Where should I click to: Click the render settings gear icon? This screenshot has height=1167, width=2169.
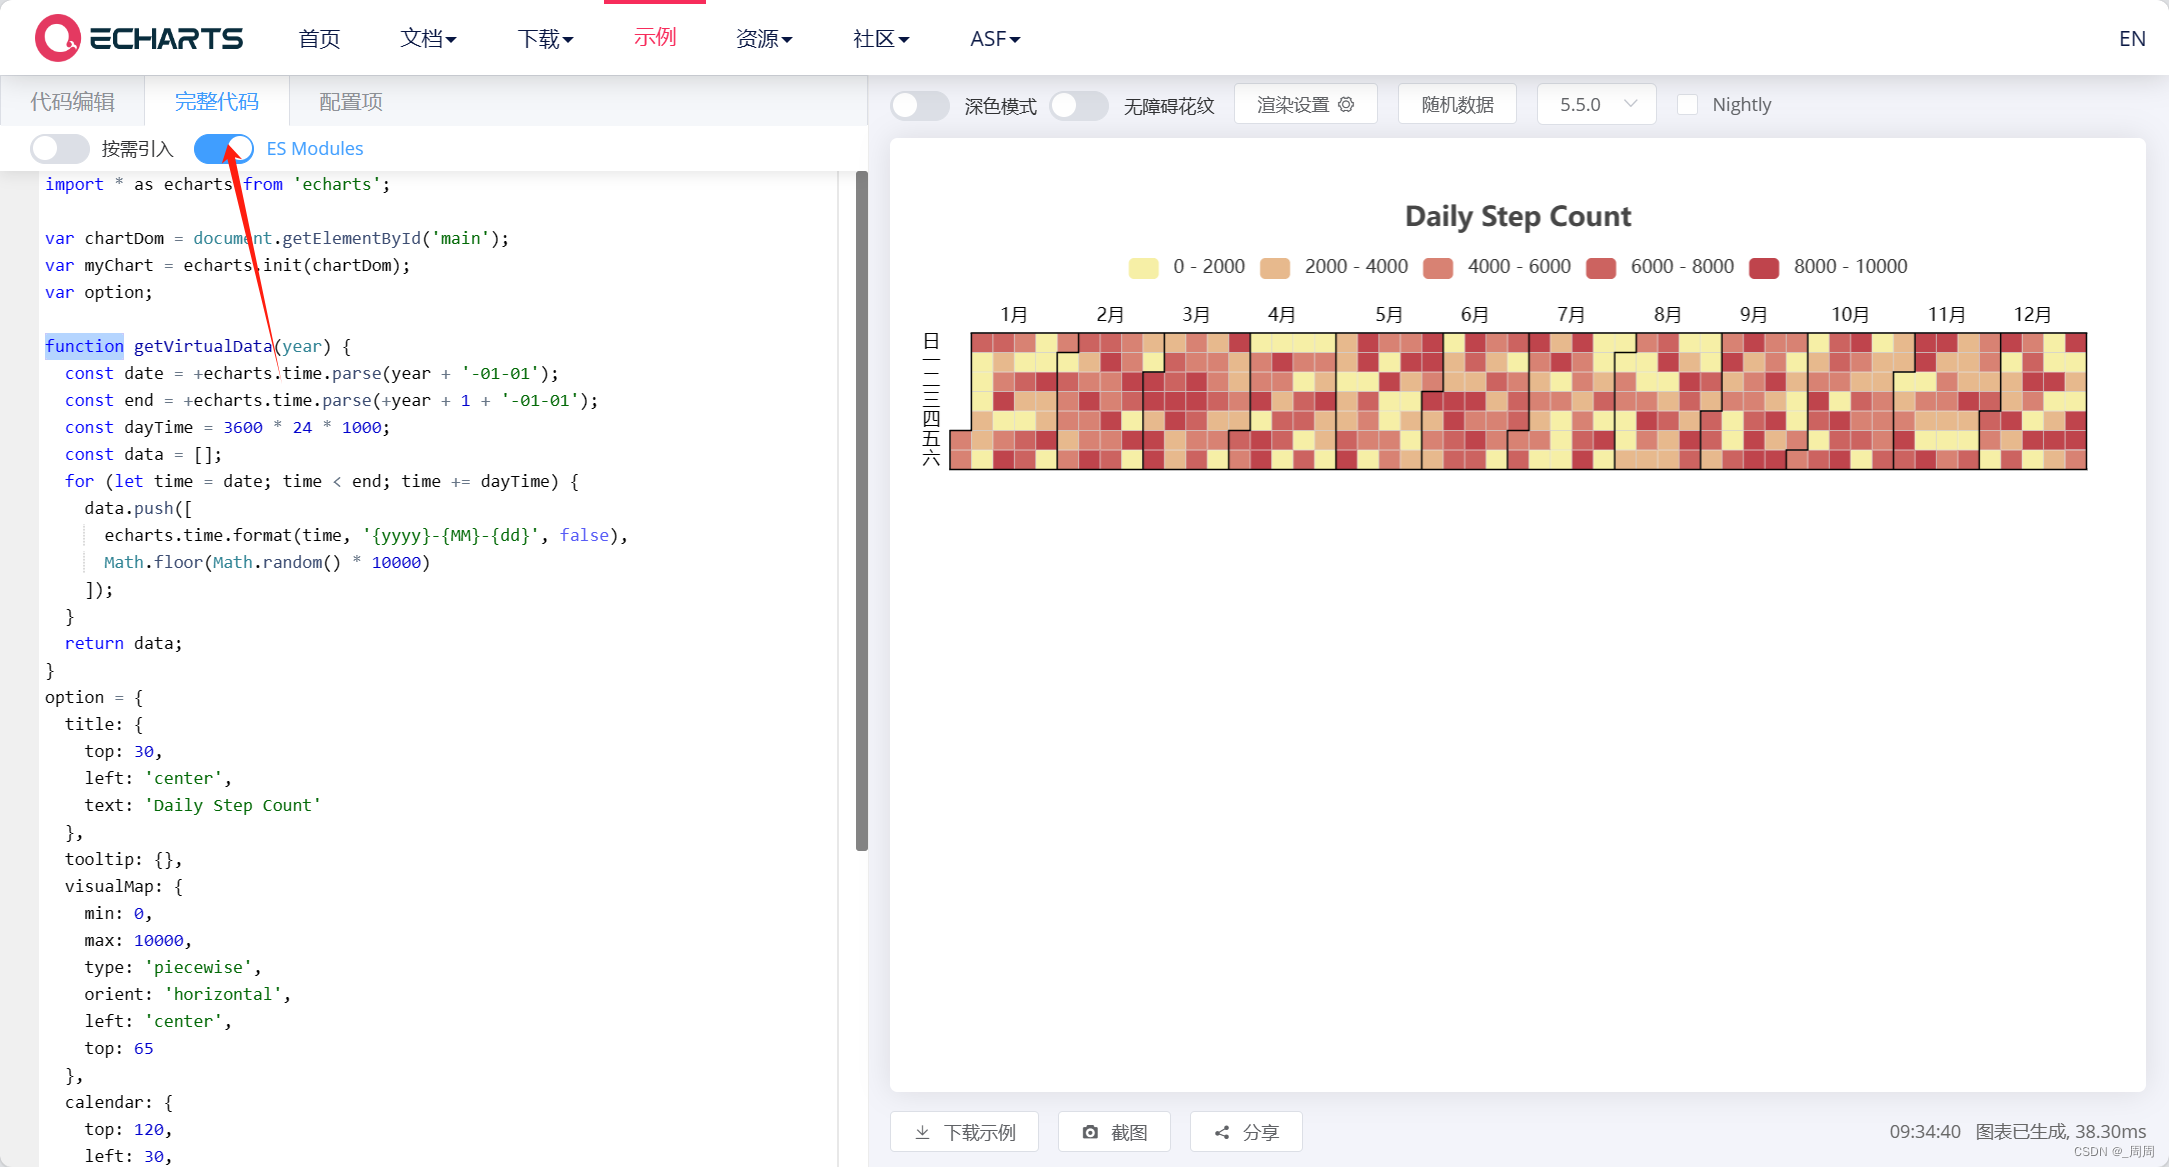1346,104
